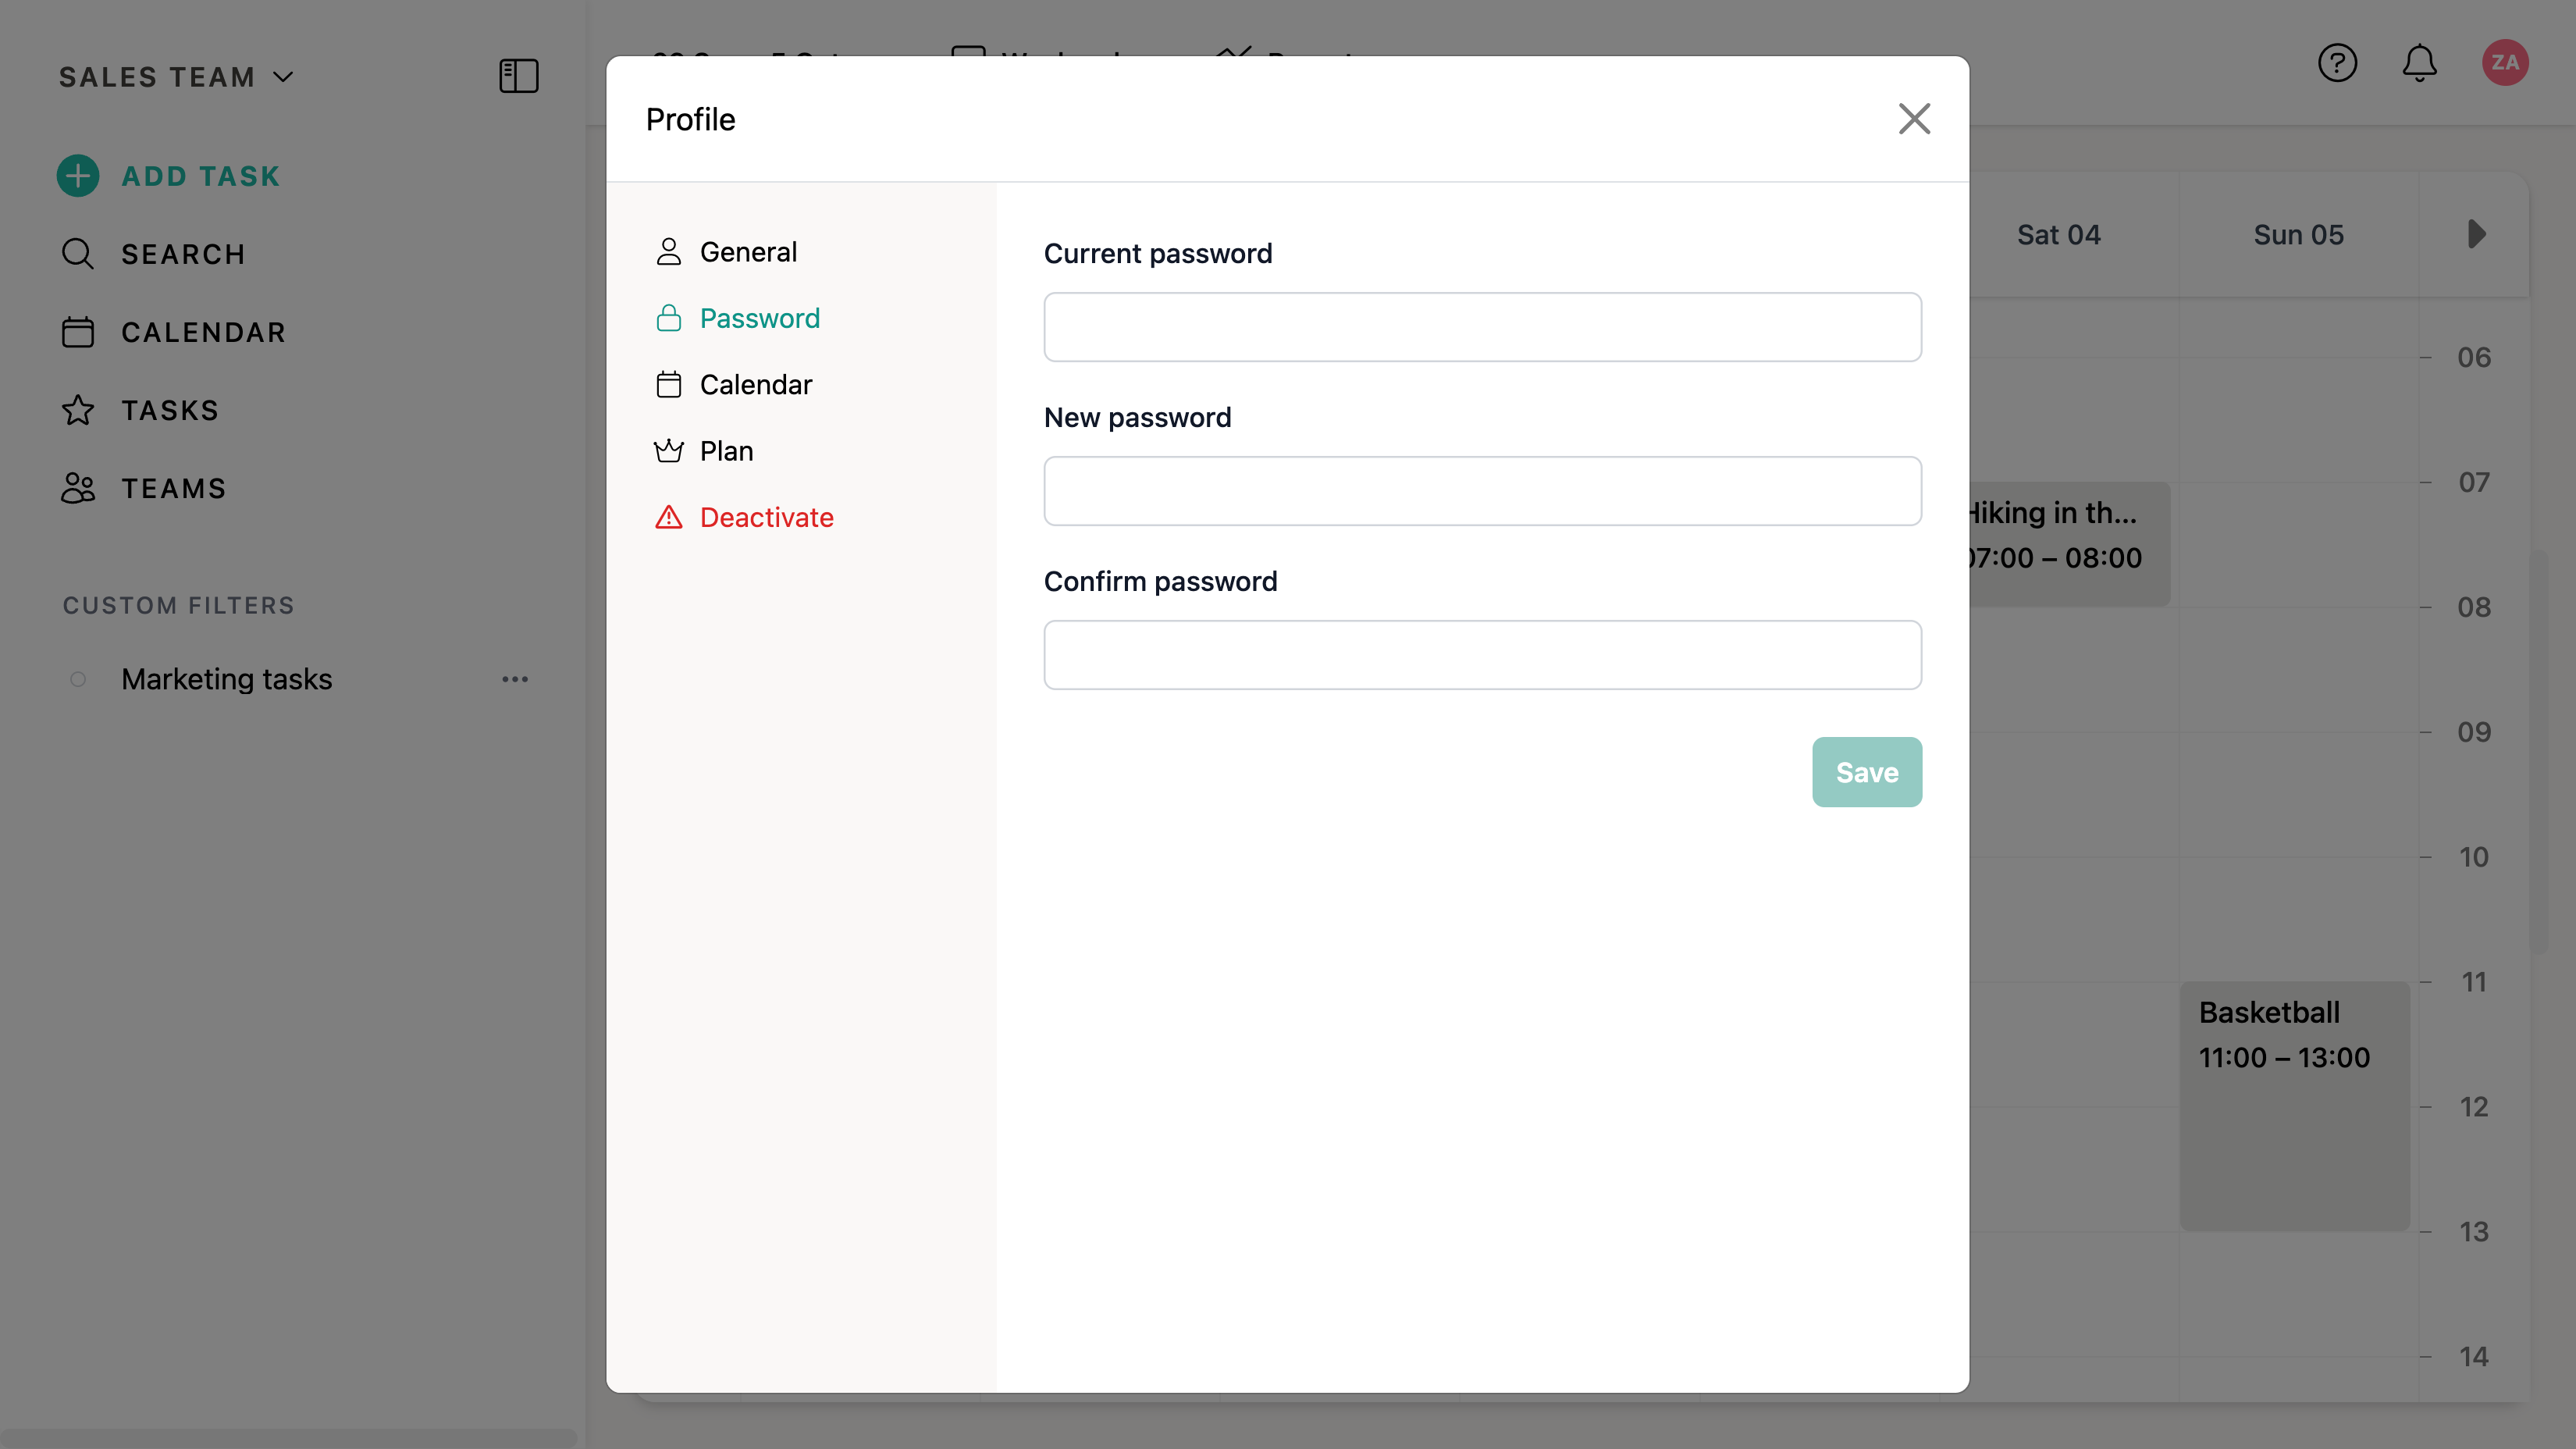The image size is (2576, 1449).
Task: Open the Plan settings tab
Action: click(x=726, y=451)
